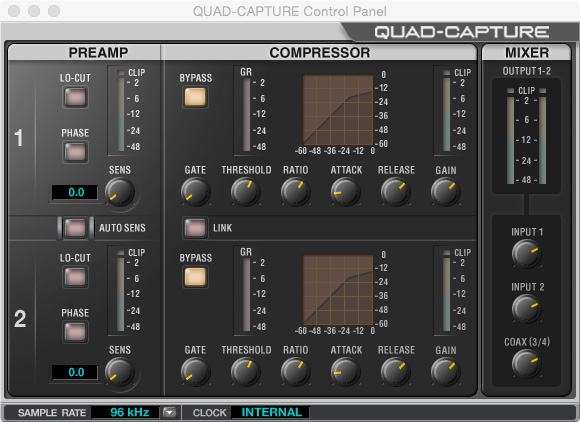
Task: Toggle channel 2 LO-CUT button
Action: pyautogui.click(x=75, y=277)
